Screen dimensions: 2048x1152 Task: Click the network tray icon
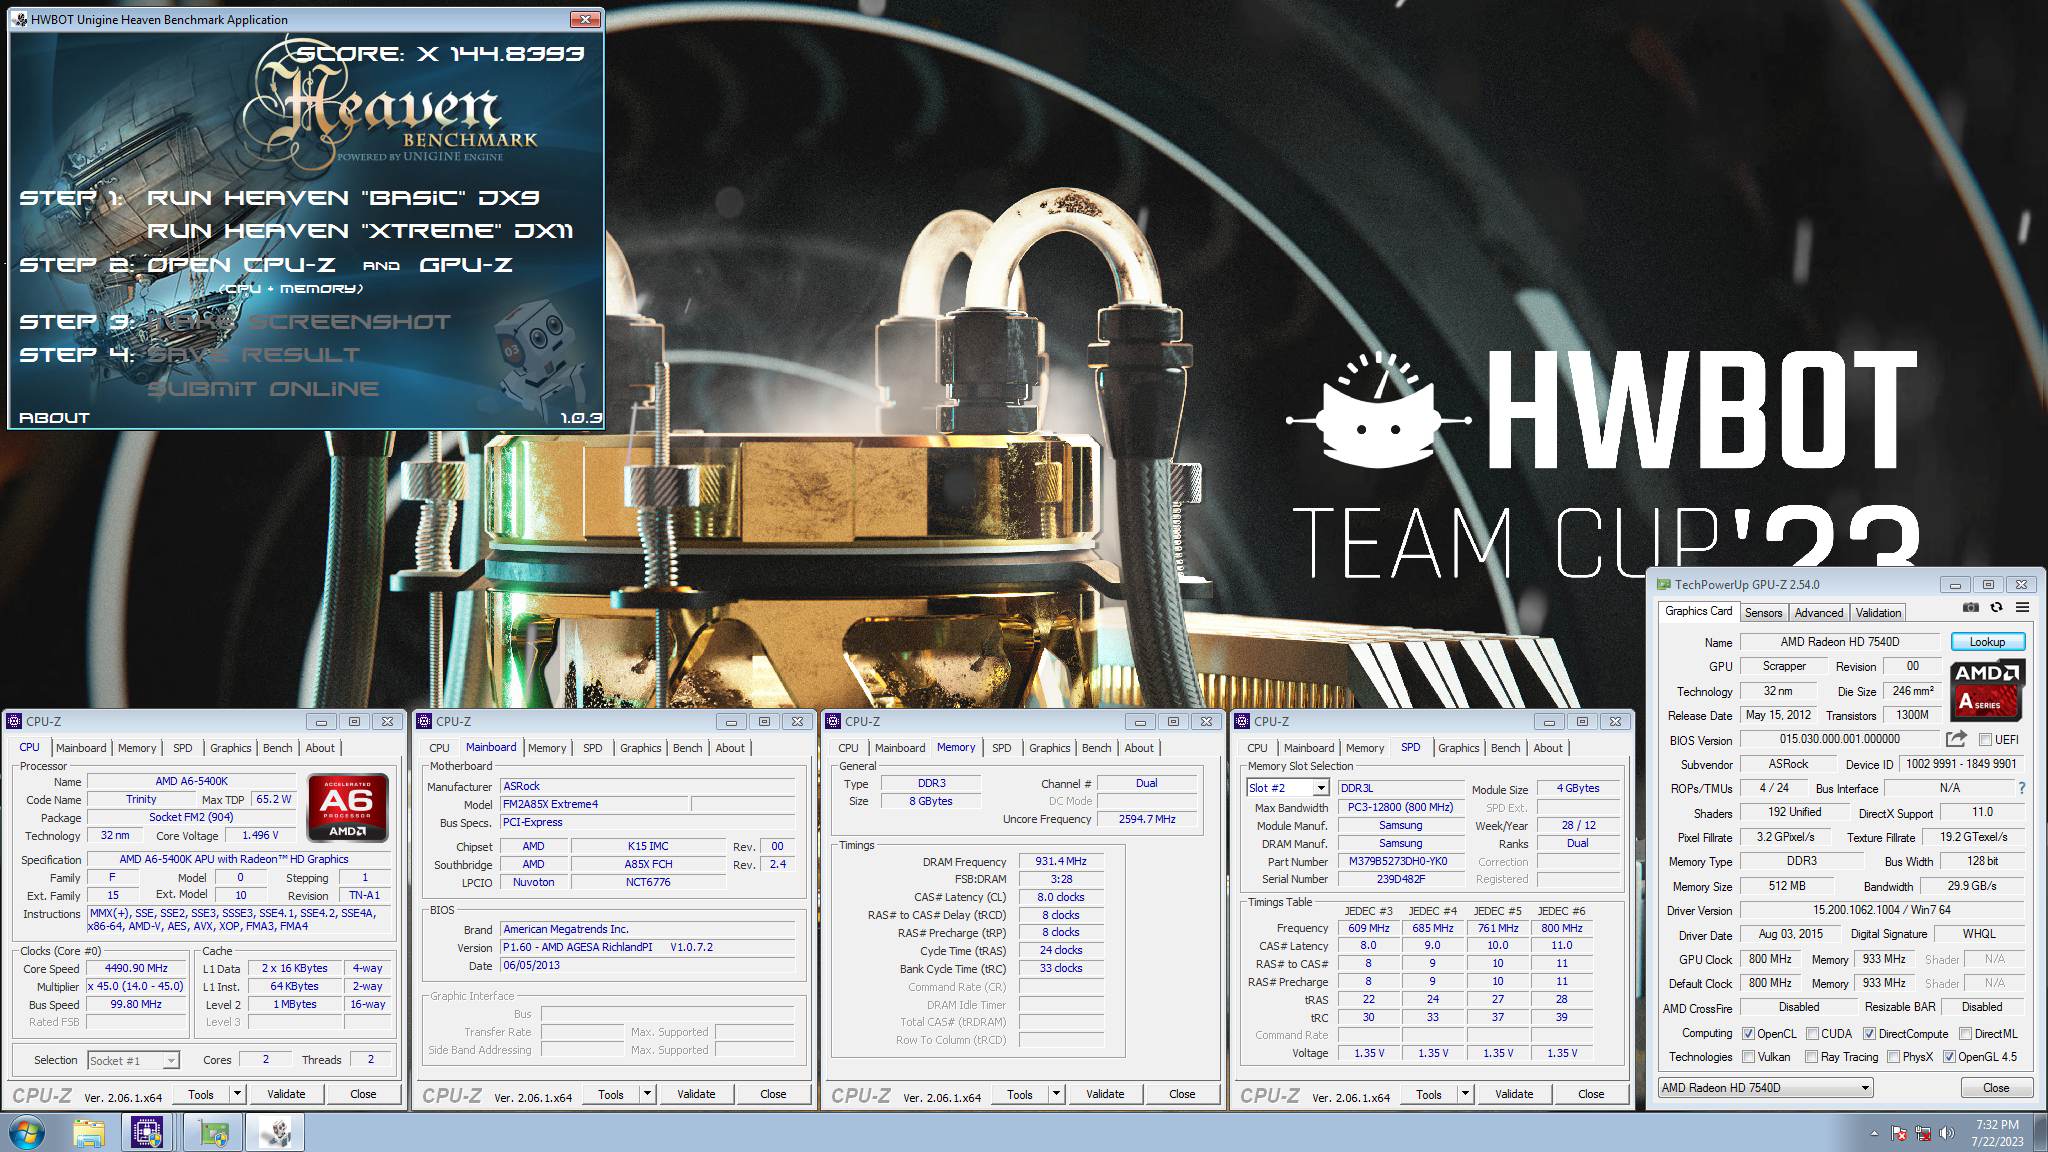1922,1133
